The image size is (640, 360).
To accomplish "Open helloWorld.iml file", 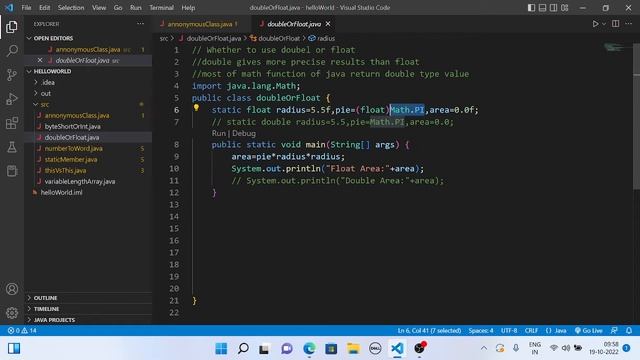I will point(61,193).
